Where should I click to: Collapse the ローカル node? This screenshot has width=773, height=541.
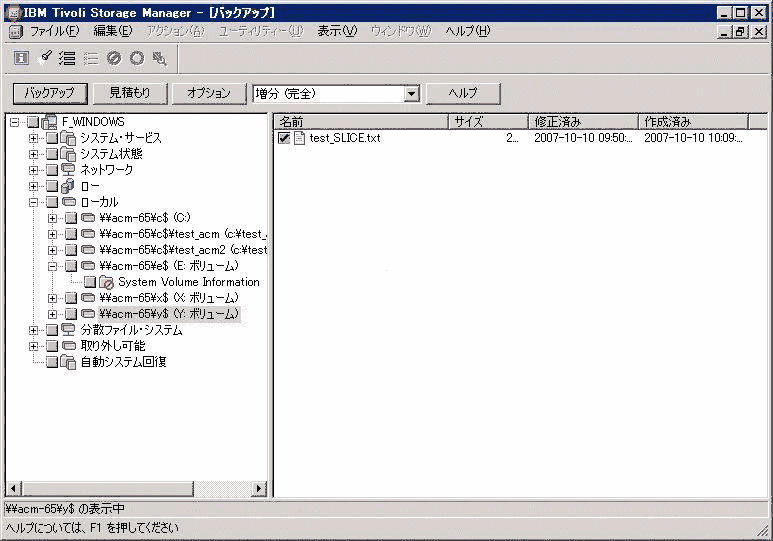tap(34, 202)
